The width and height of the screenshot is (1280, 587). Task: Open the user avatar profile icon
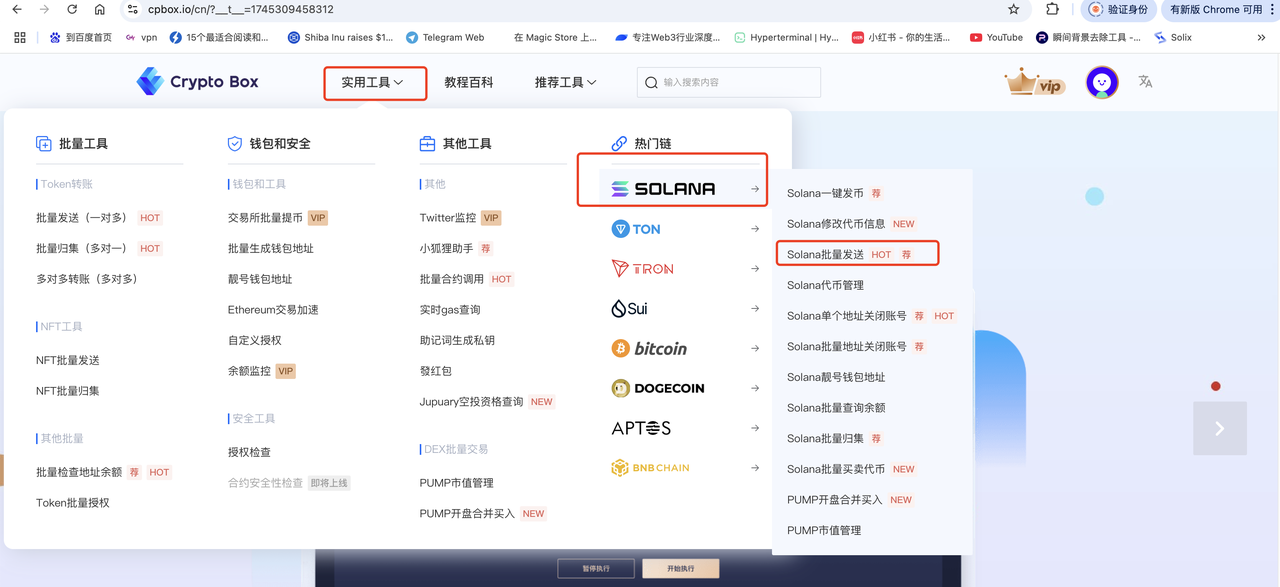click(1102, 82)
